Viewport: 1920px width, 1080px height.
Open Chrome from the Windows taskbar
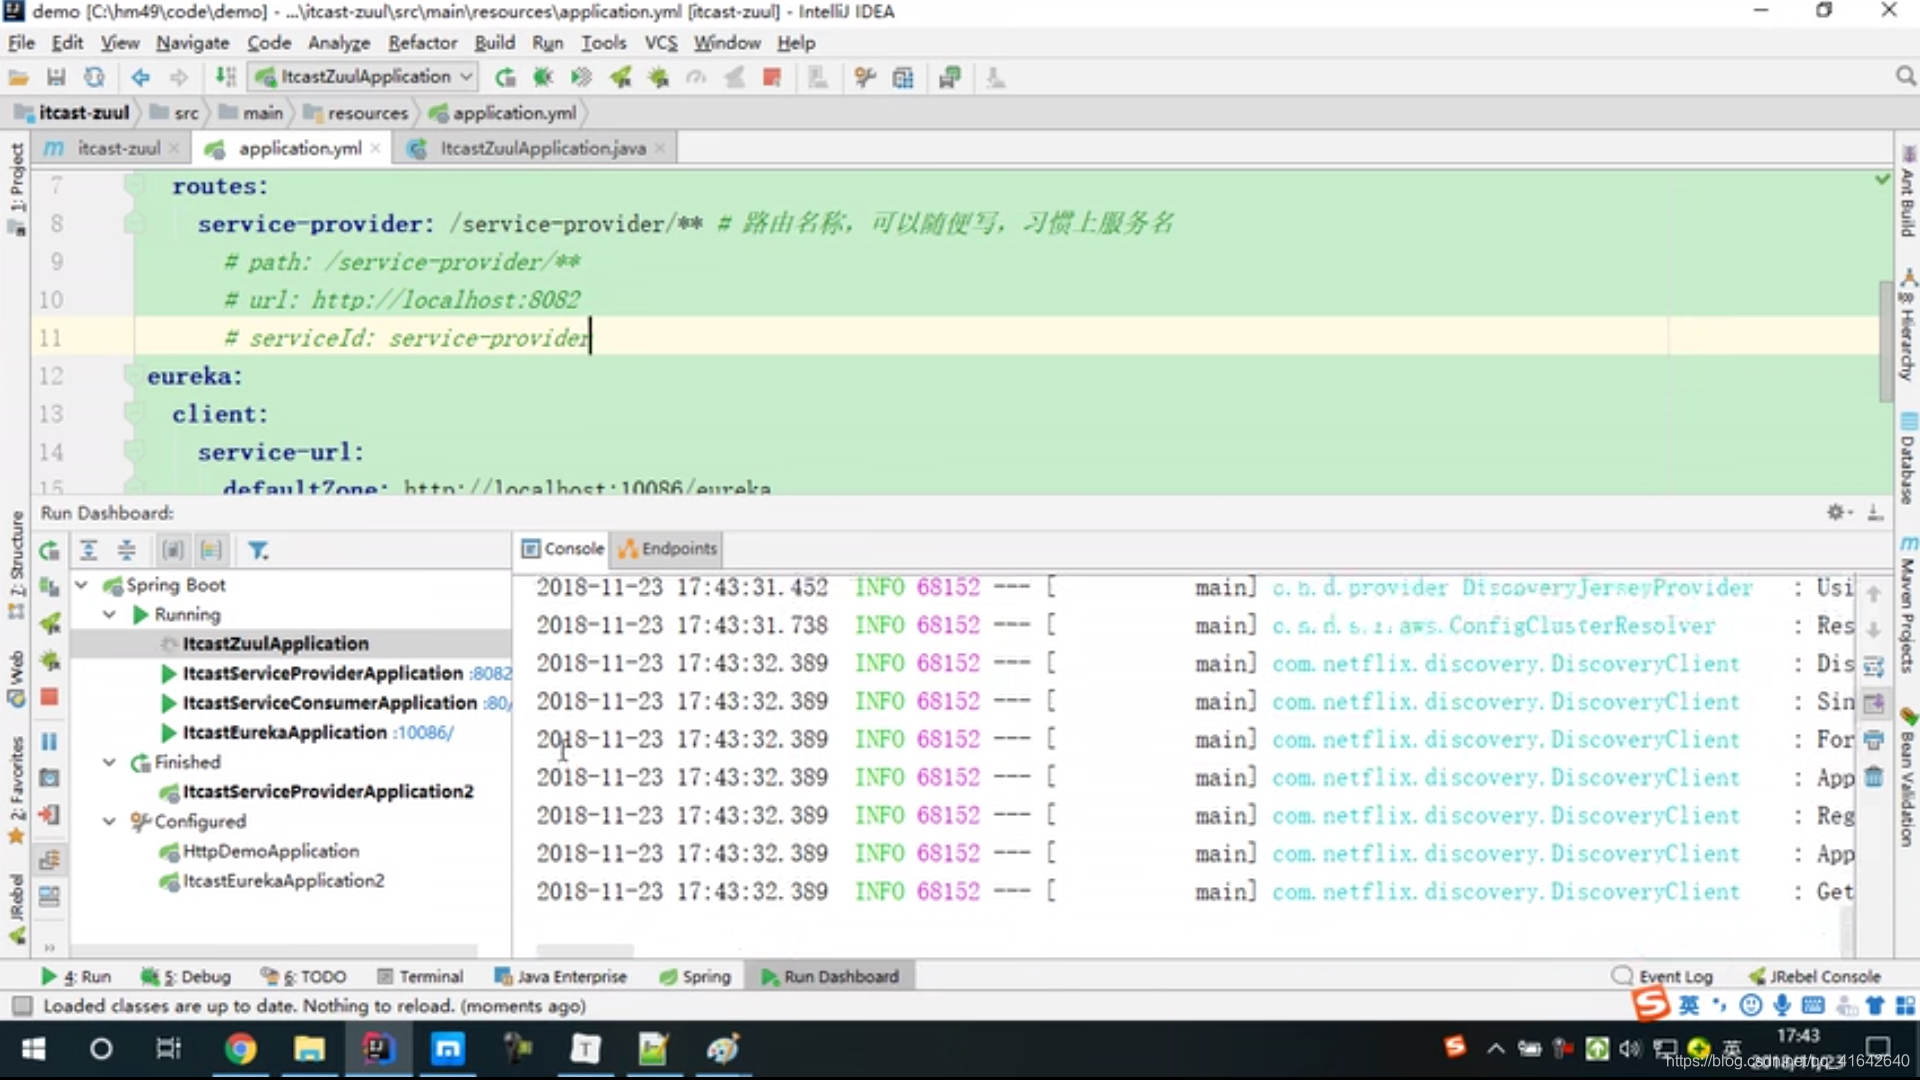pyautogui.click(x=240, y=1049)
